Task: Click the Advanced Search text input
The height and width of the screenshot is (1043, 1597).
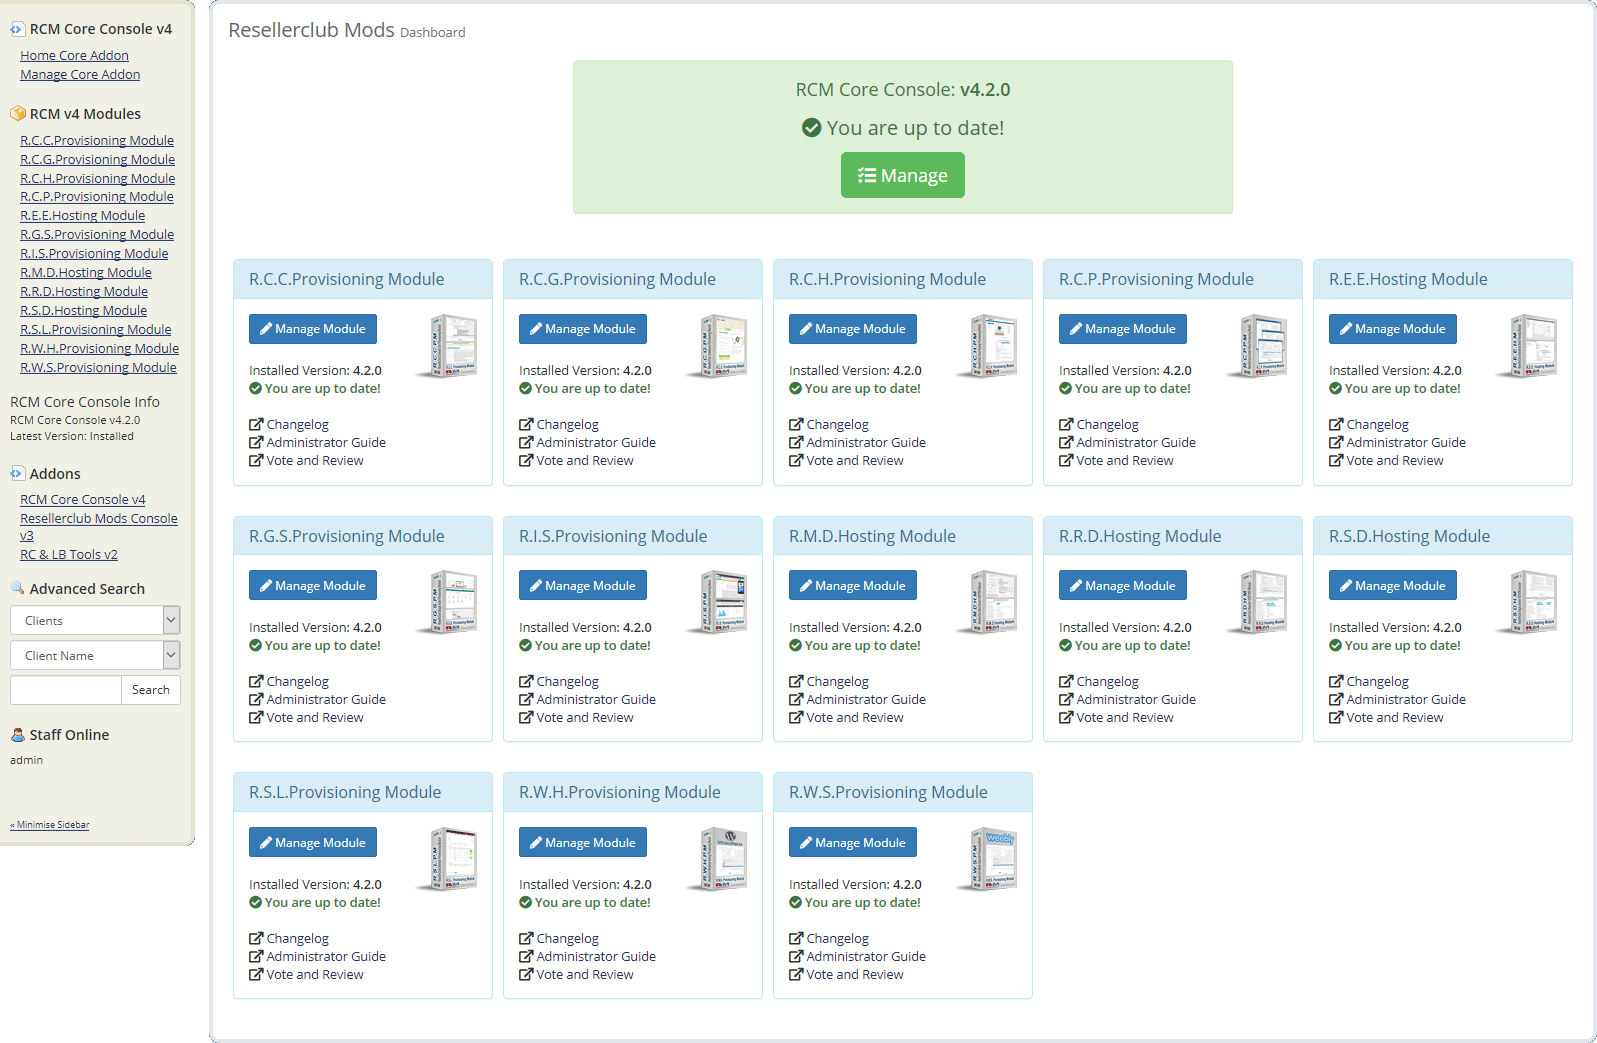Action: coord(66,690)
